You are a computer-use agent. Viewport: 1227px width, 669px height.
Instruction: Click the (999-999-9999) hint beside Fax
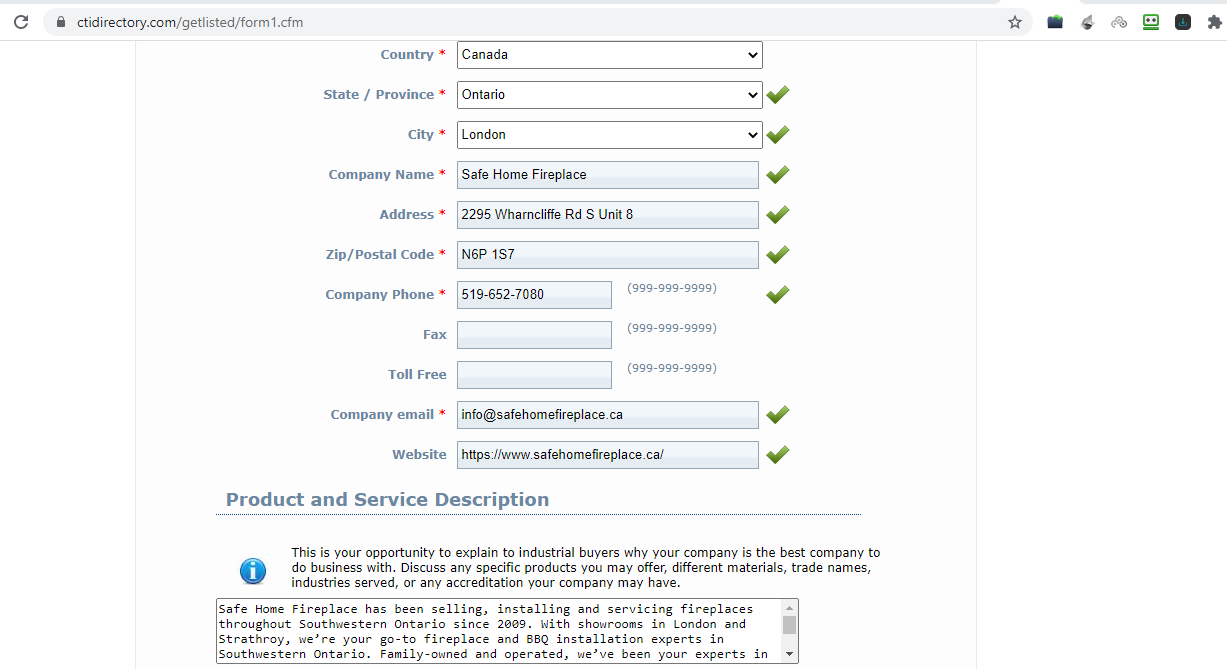pyautogui.click(x=672, y=328)
